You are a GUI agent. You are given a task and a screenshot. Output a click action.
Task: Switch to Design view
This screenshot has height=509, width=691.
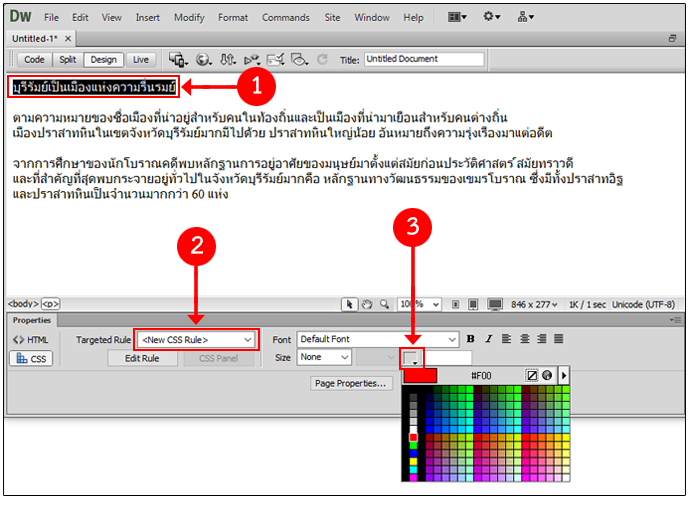tap(101, 59)
